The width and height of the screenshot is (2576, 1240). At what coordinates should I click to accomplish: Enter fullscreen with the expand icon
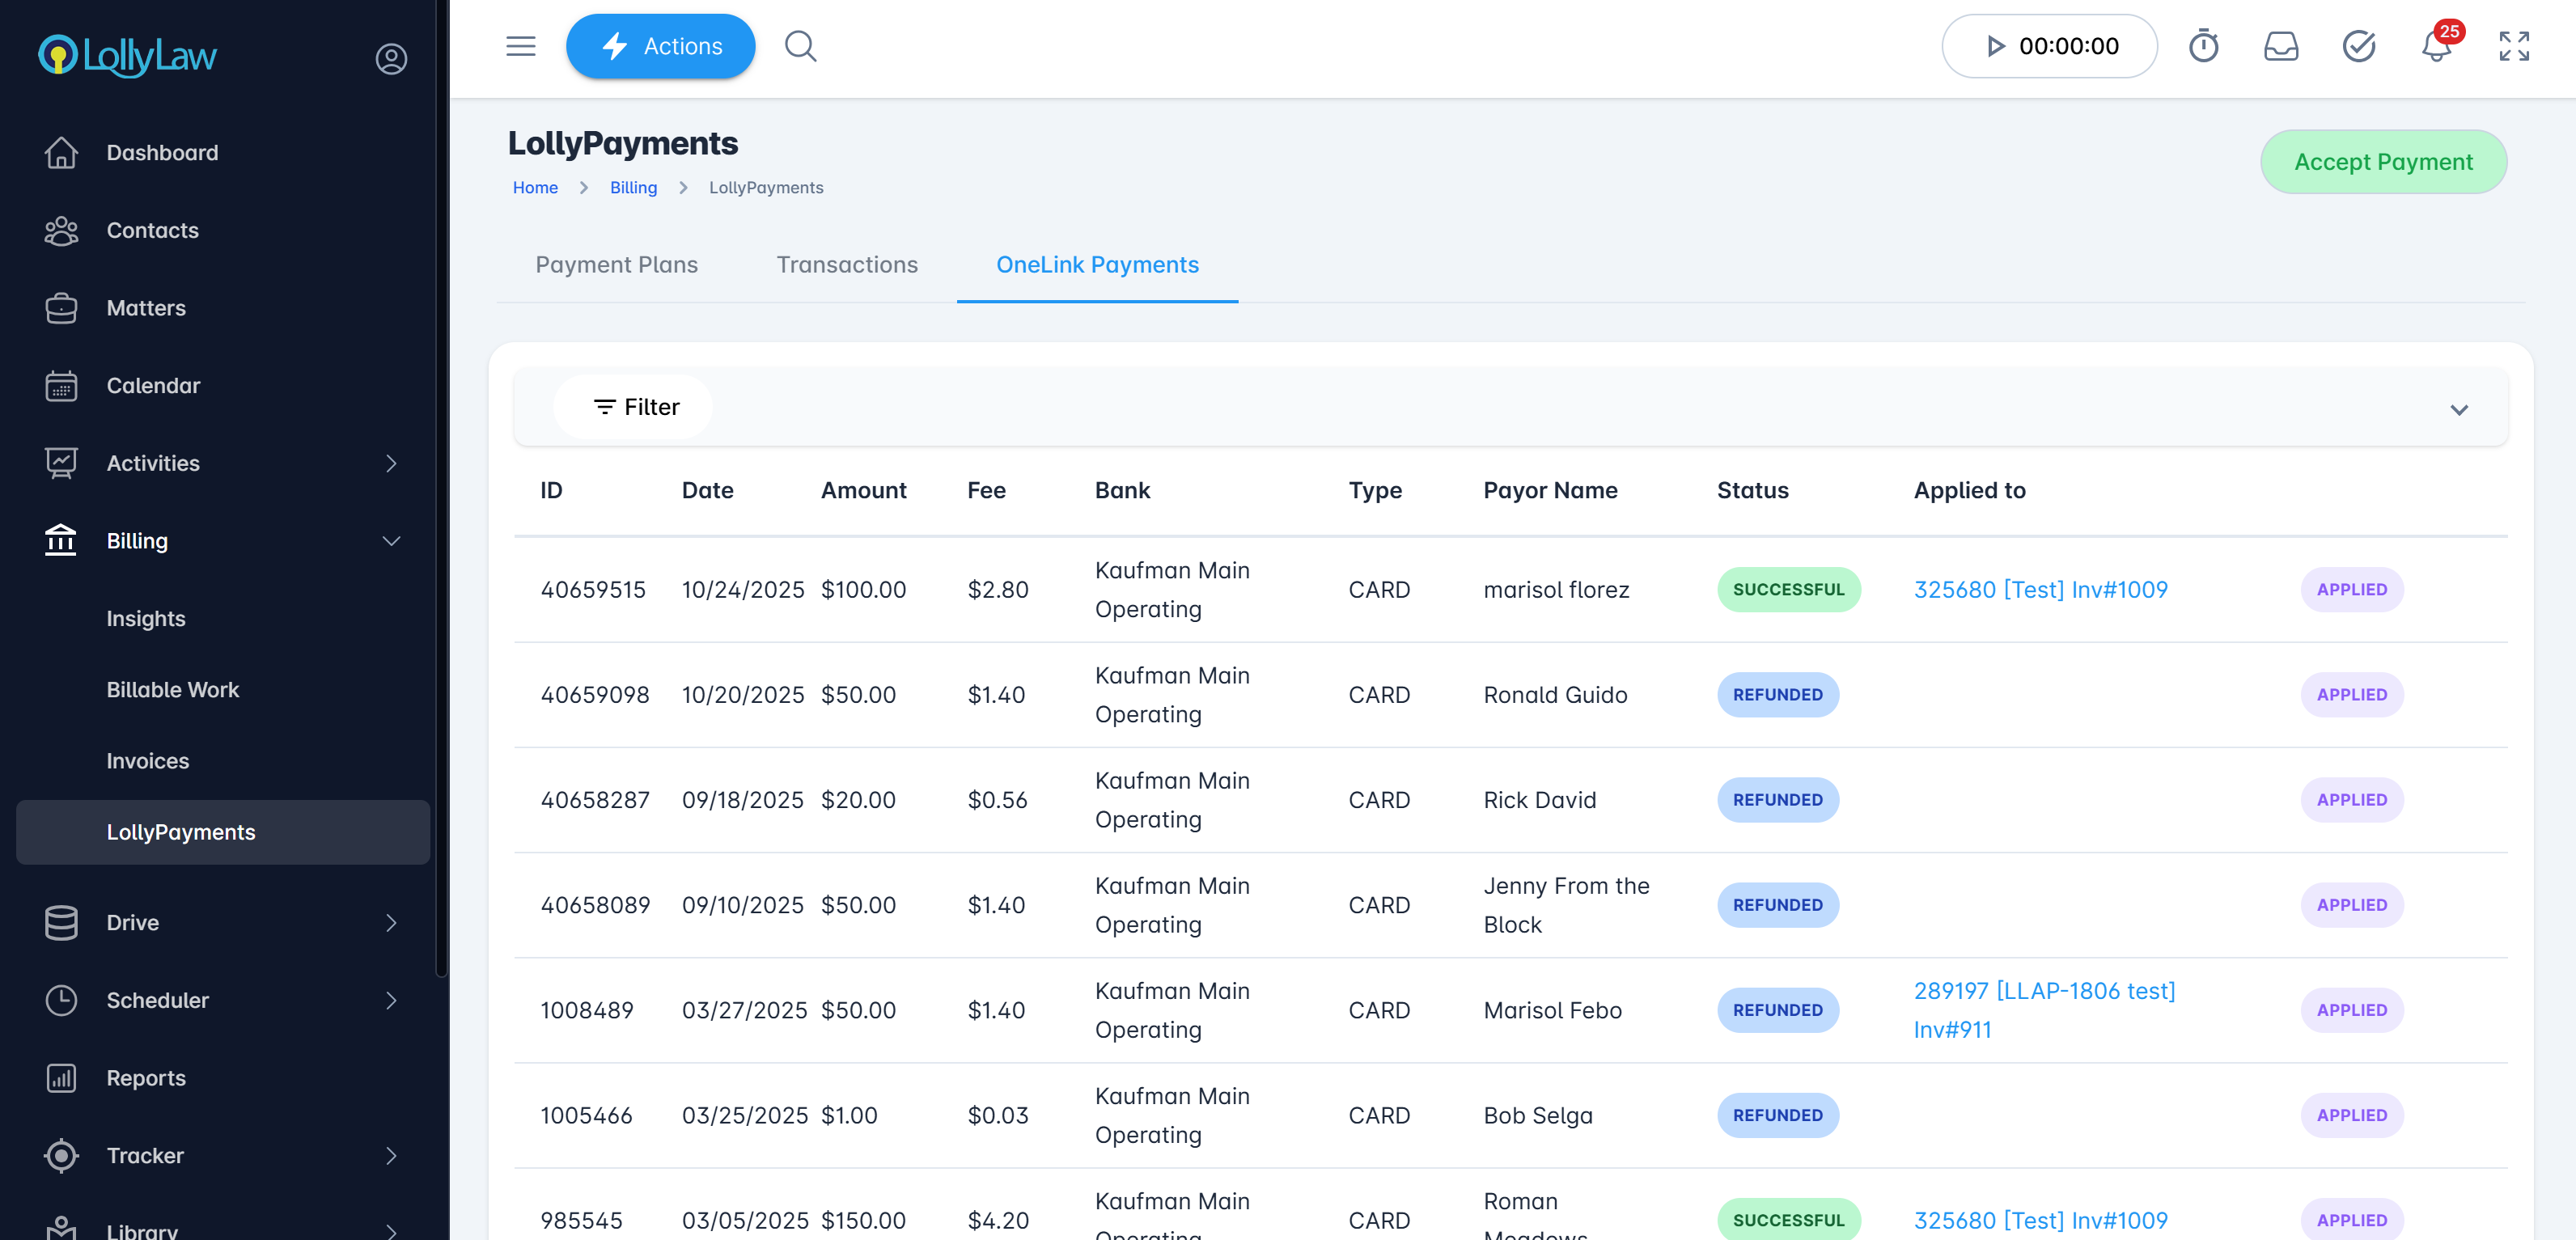(x=2514, y=46)
